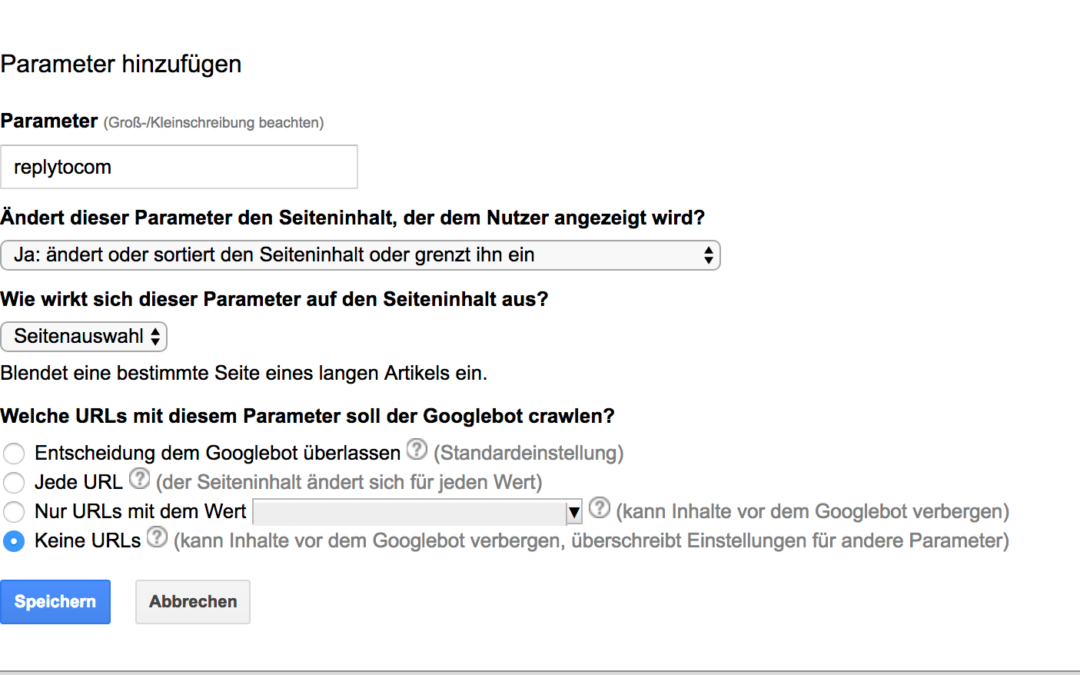Click help icon beside Entscheidung dem Googlebot überlassen
The height and width of the screenshot is (675, 1080).
click(417, 450)
